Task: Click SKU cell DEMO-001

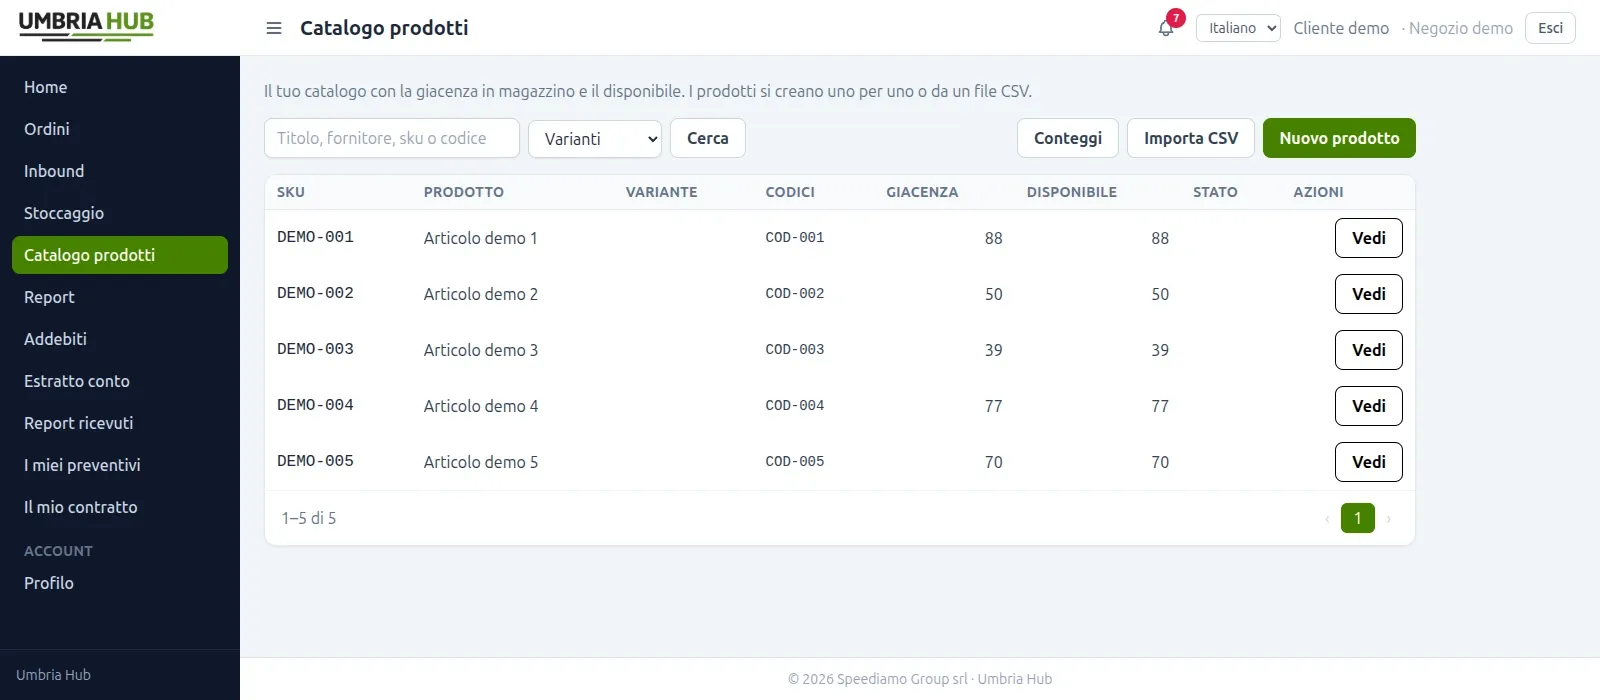Action: [x=315, y=237]
